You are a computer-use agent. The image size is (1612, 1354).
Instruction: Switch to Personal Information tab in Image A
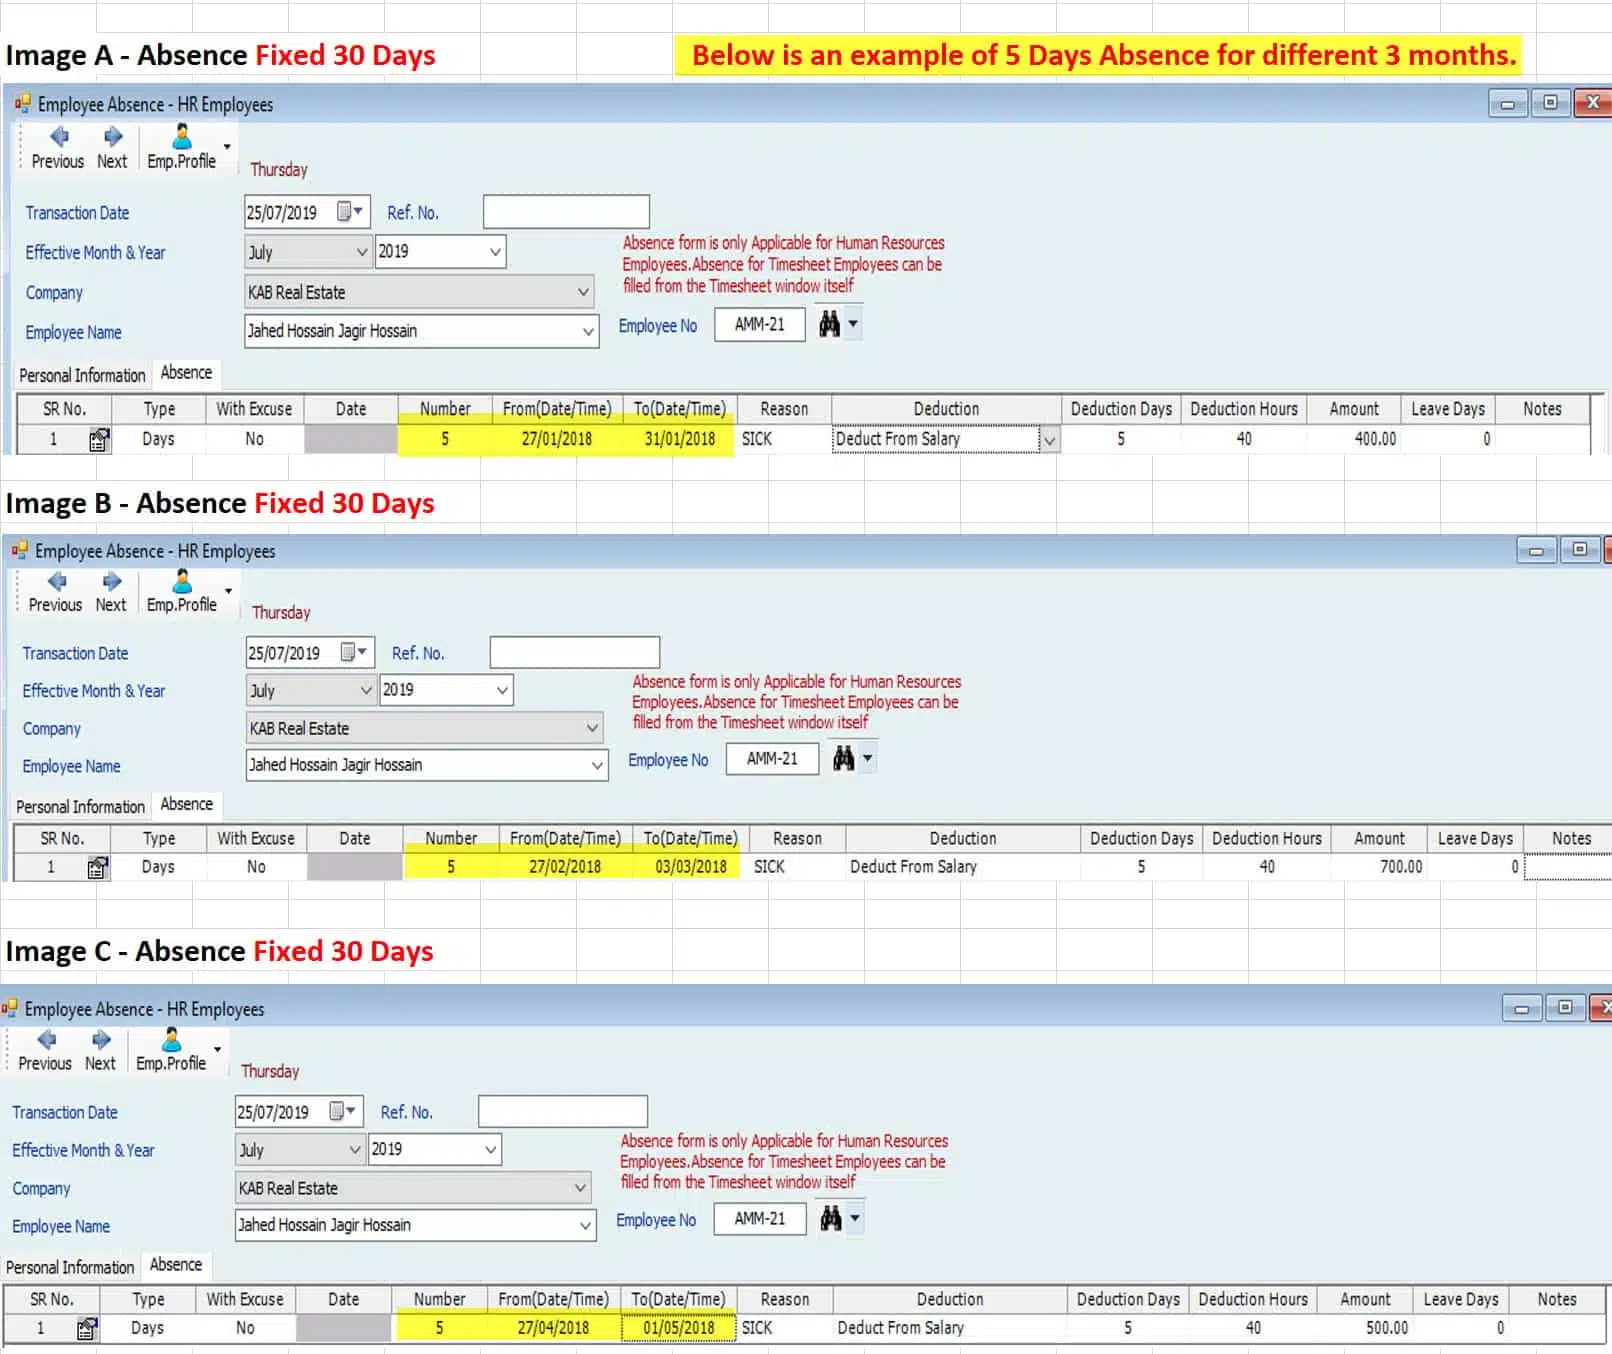tap(82, 375)
